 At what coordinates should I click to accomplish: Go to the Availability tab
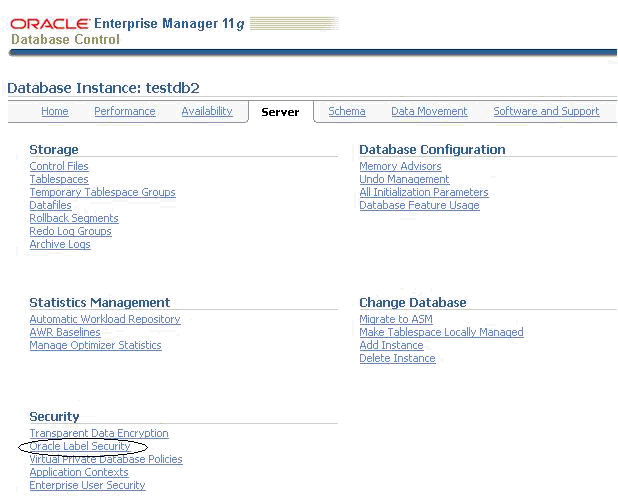pyautogui.click(x=207, y=111)
